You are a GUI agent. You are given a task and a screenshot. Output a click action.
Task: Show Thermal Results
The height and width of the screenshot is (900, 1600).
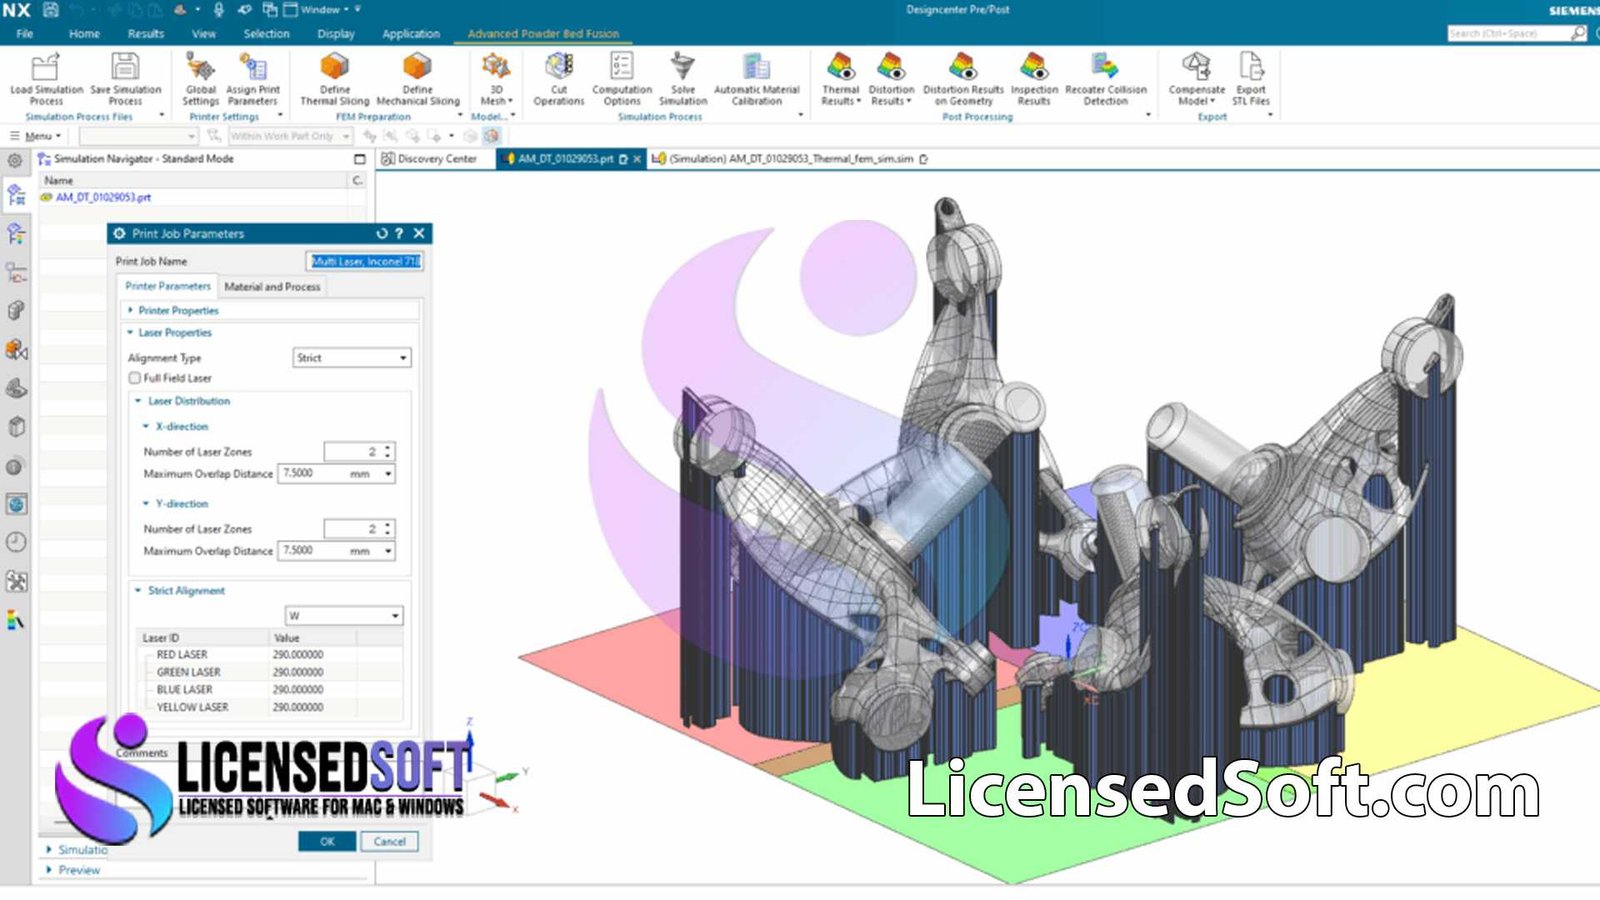pyautogui.click(x=840, y=80)
